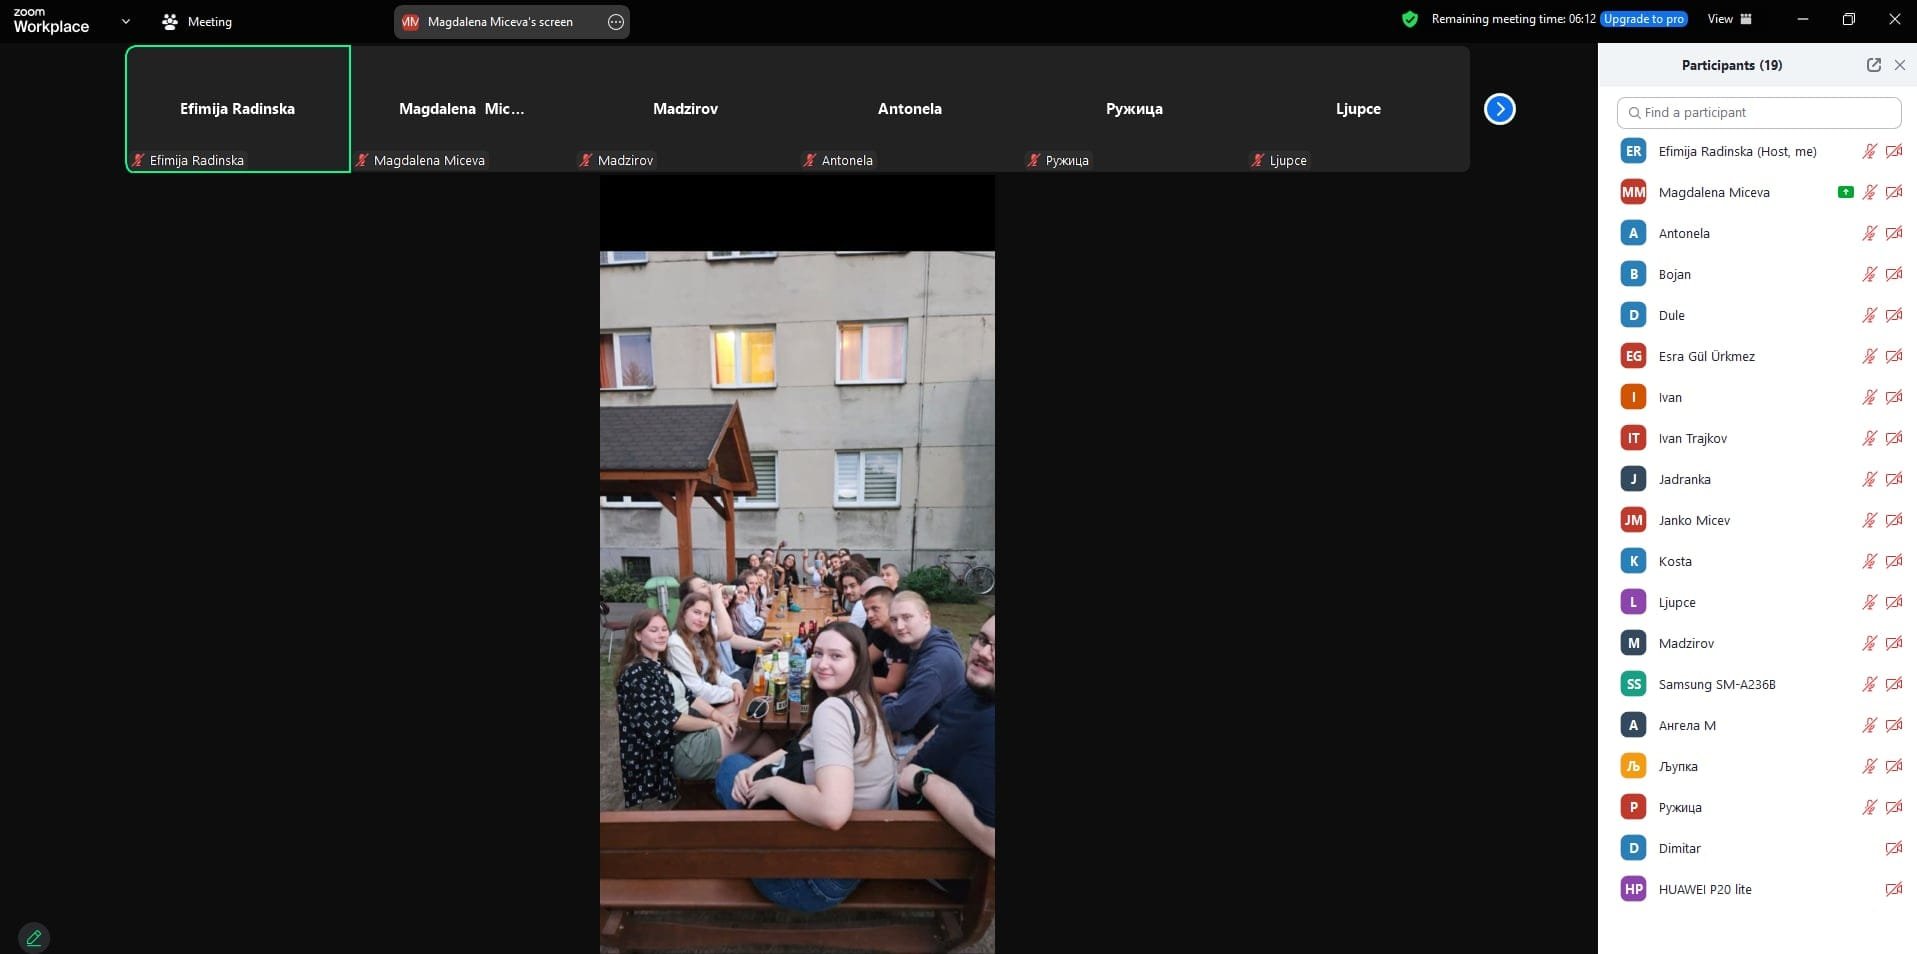Restore down the Zoom window
The image size is (1917, 954).
[1848, 19]
